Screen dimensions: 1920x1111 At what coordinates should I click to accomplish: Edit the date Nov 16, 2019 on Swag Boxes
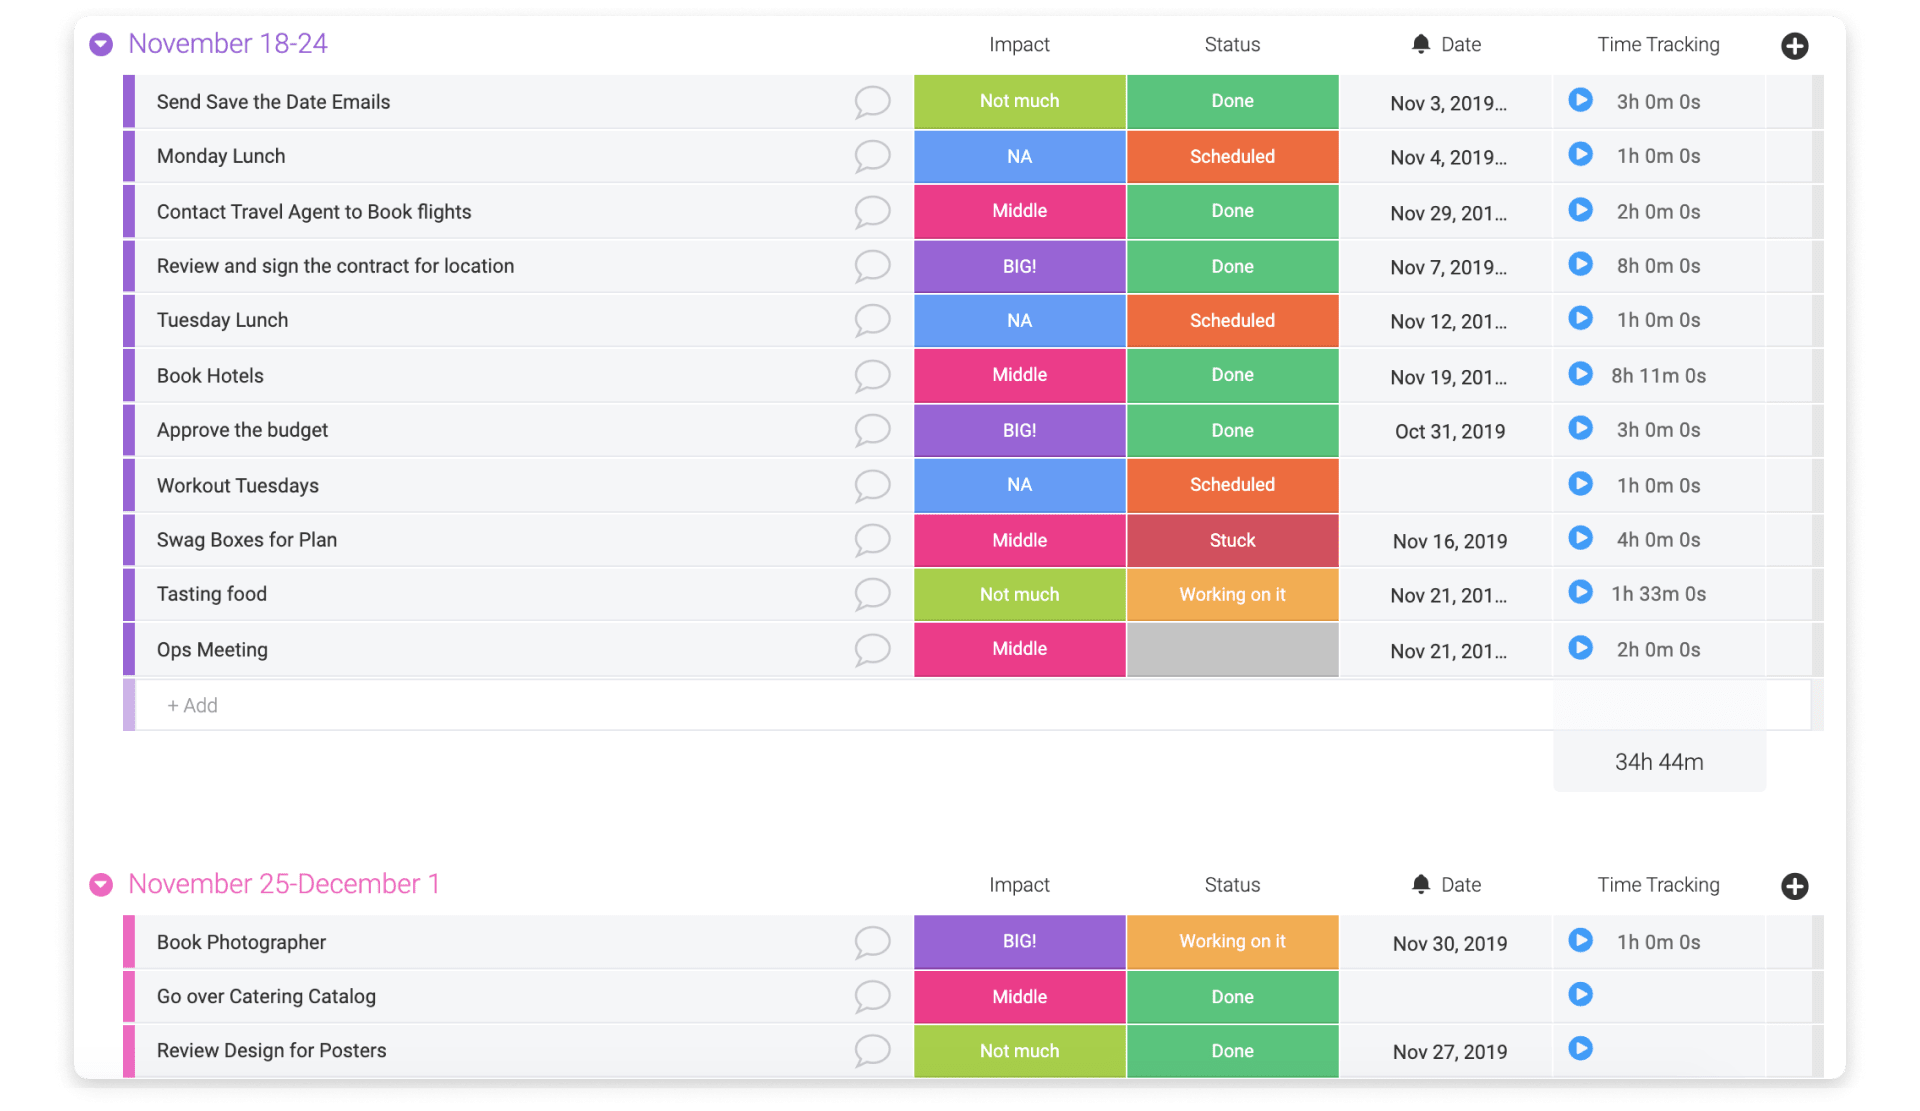[1449, 540]
